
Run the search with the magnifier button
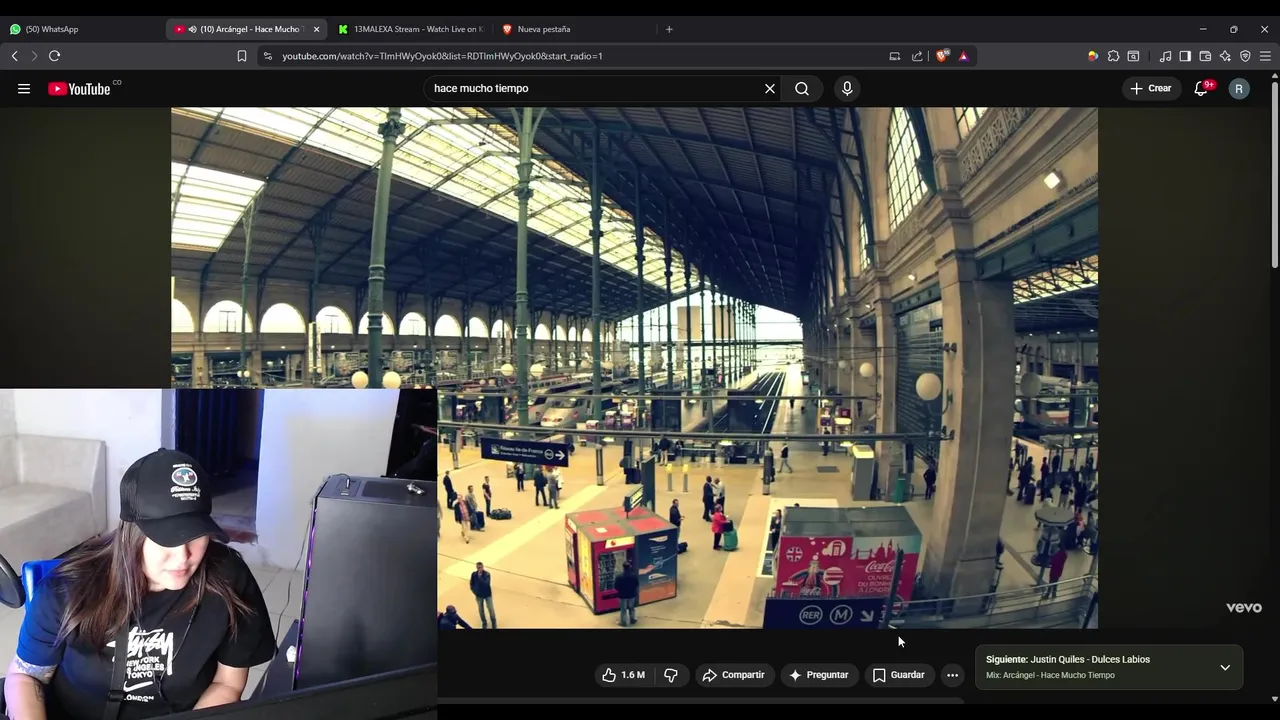coord(802,88)
